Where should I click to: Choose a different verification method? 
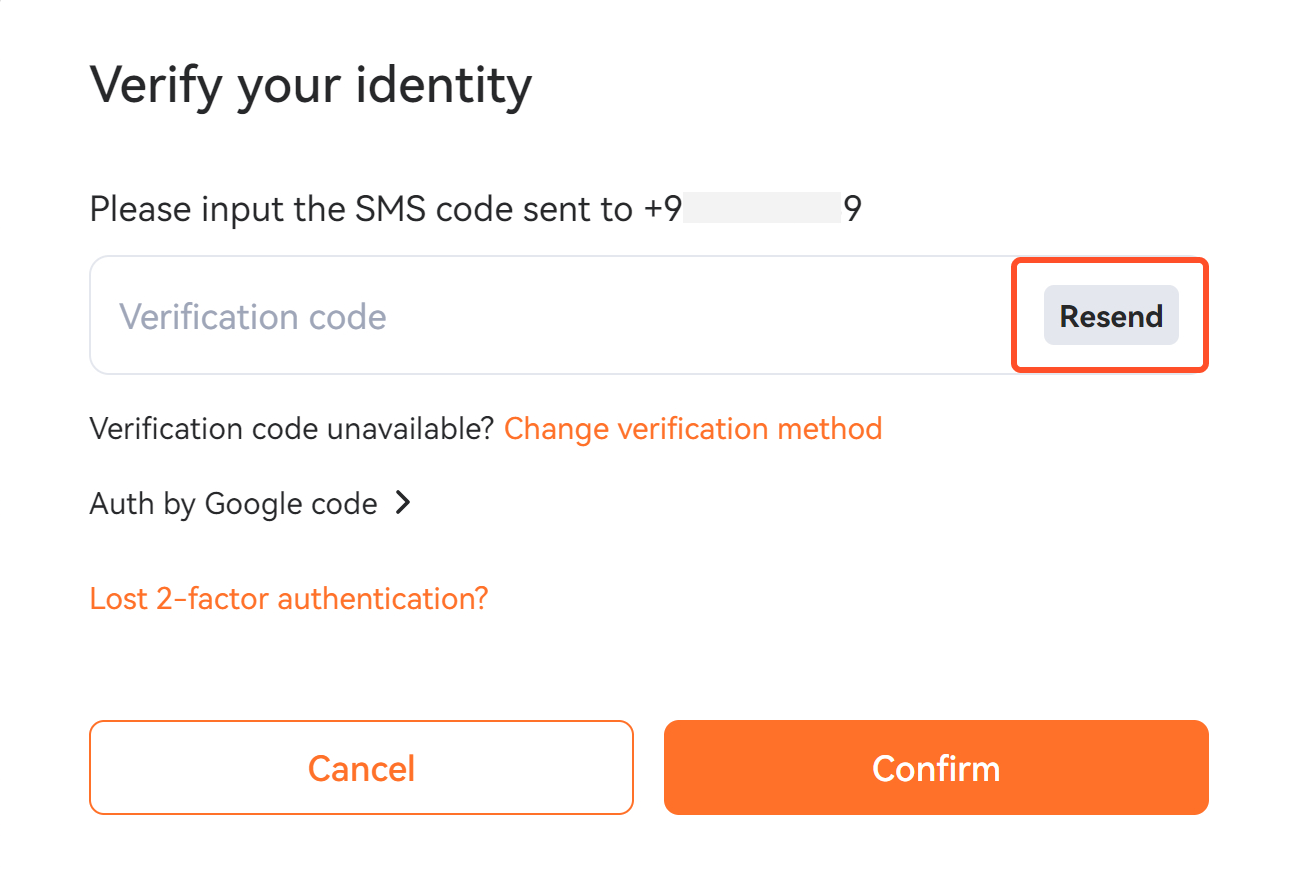point(692,429)
